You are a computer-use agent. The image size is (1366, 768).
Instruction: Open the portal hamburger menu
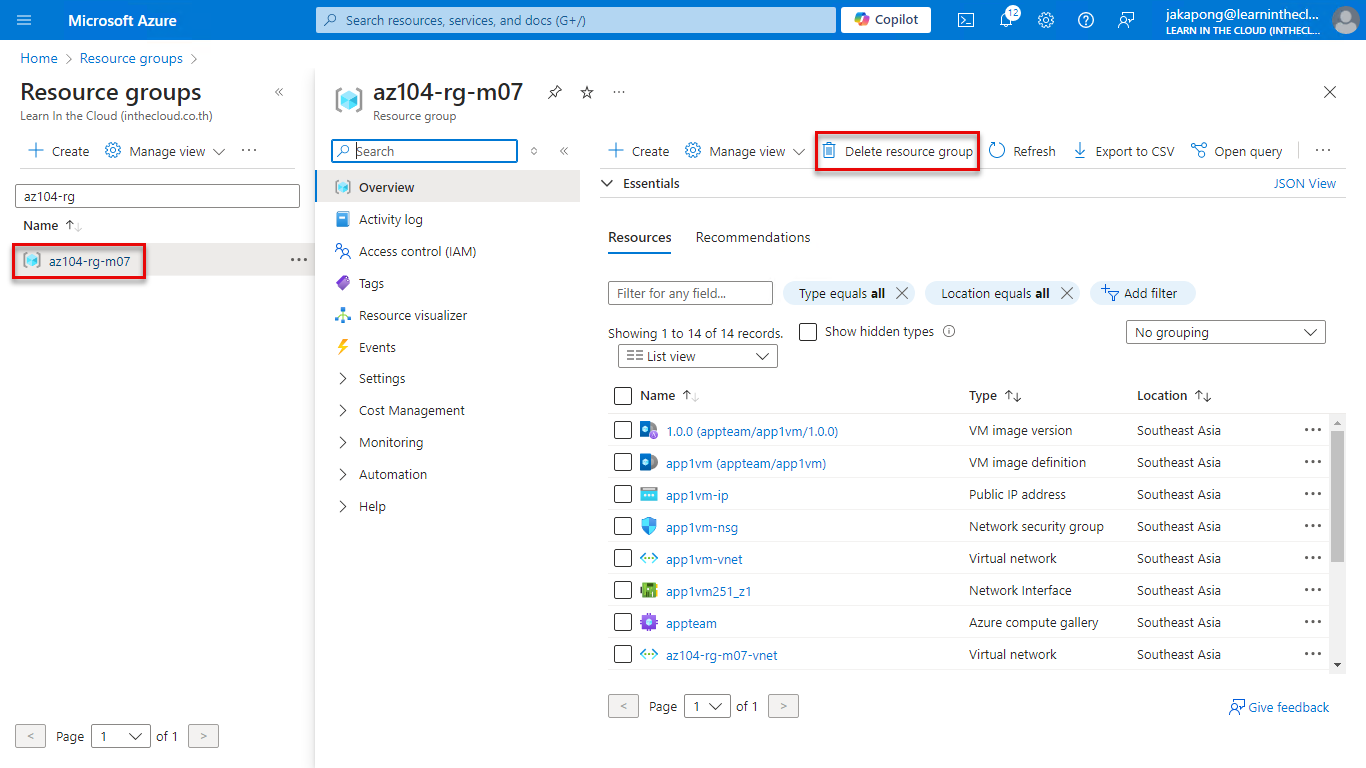pos(24,20)
